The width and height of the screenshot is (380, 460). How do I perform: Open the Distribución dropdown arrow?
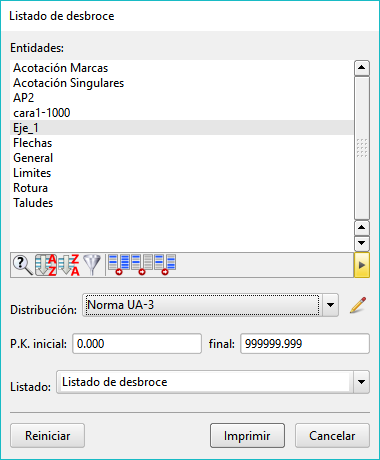[330, 305]
